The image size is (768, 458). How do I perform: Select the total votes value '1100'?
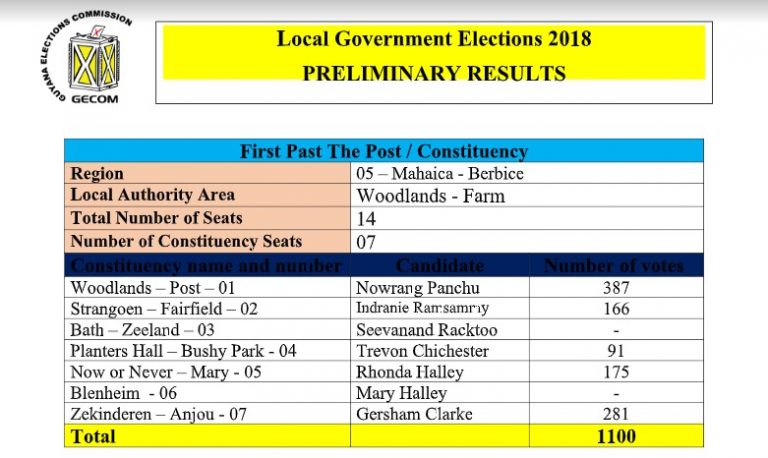tap(616, 436)
